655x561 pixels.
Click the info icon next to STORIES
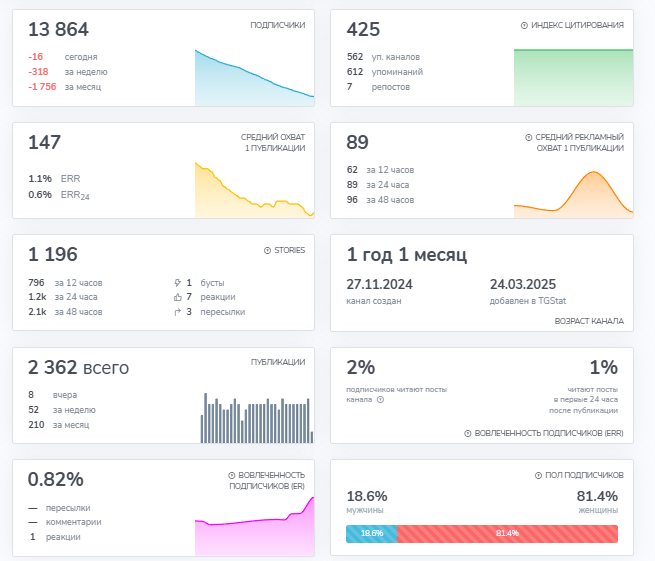click(267, 250)
